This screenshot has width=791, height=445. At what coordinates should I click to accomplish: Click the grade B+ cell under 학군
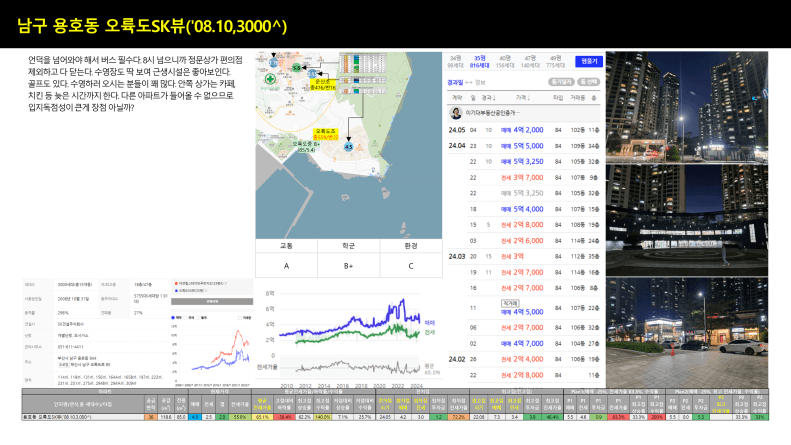[x=349, y=265]
